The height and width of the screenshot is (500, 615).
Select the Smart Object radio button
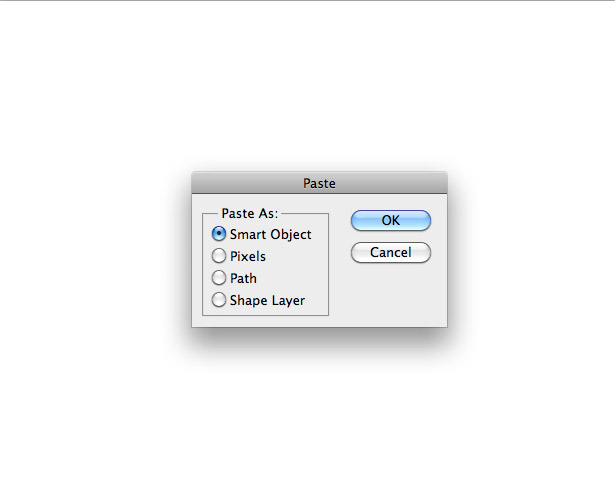[x=218, y=234]
